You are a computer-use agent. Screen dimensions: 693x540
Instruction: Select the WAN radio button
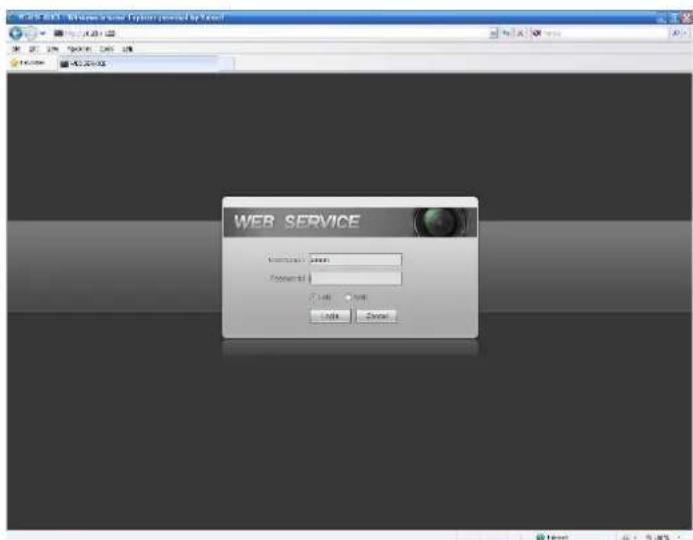point(348,297)
